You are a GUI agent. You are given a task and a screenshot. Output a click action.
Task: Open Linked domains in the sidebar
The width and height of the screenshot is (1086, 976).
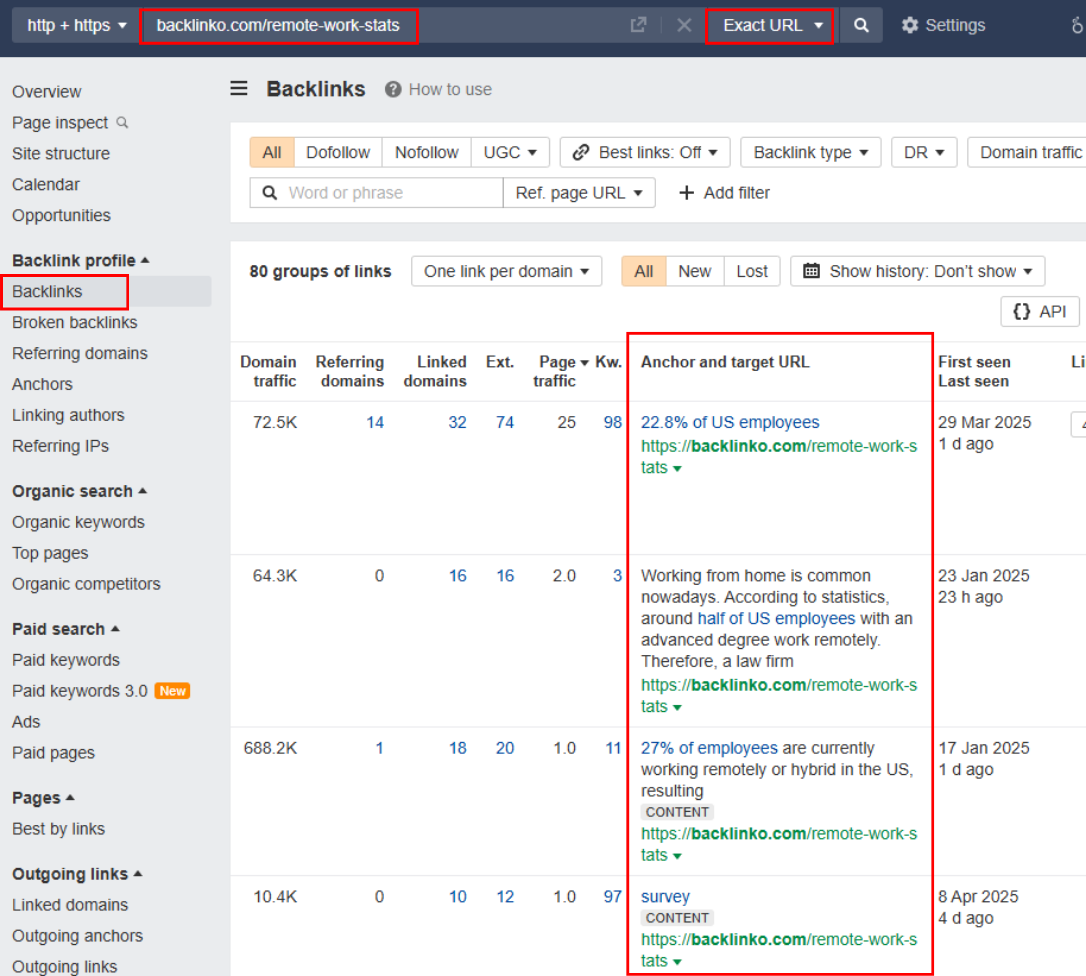tap(70, 905)
